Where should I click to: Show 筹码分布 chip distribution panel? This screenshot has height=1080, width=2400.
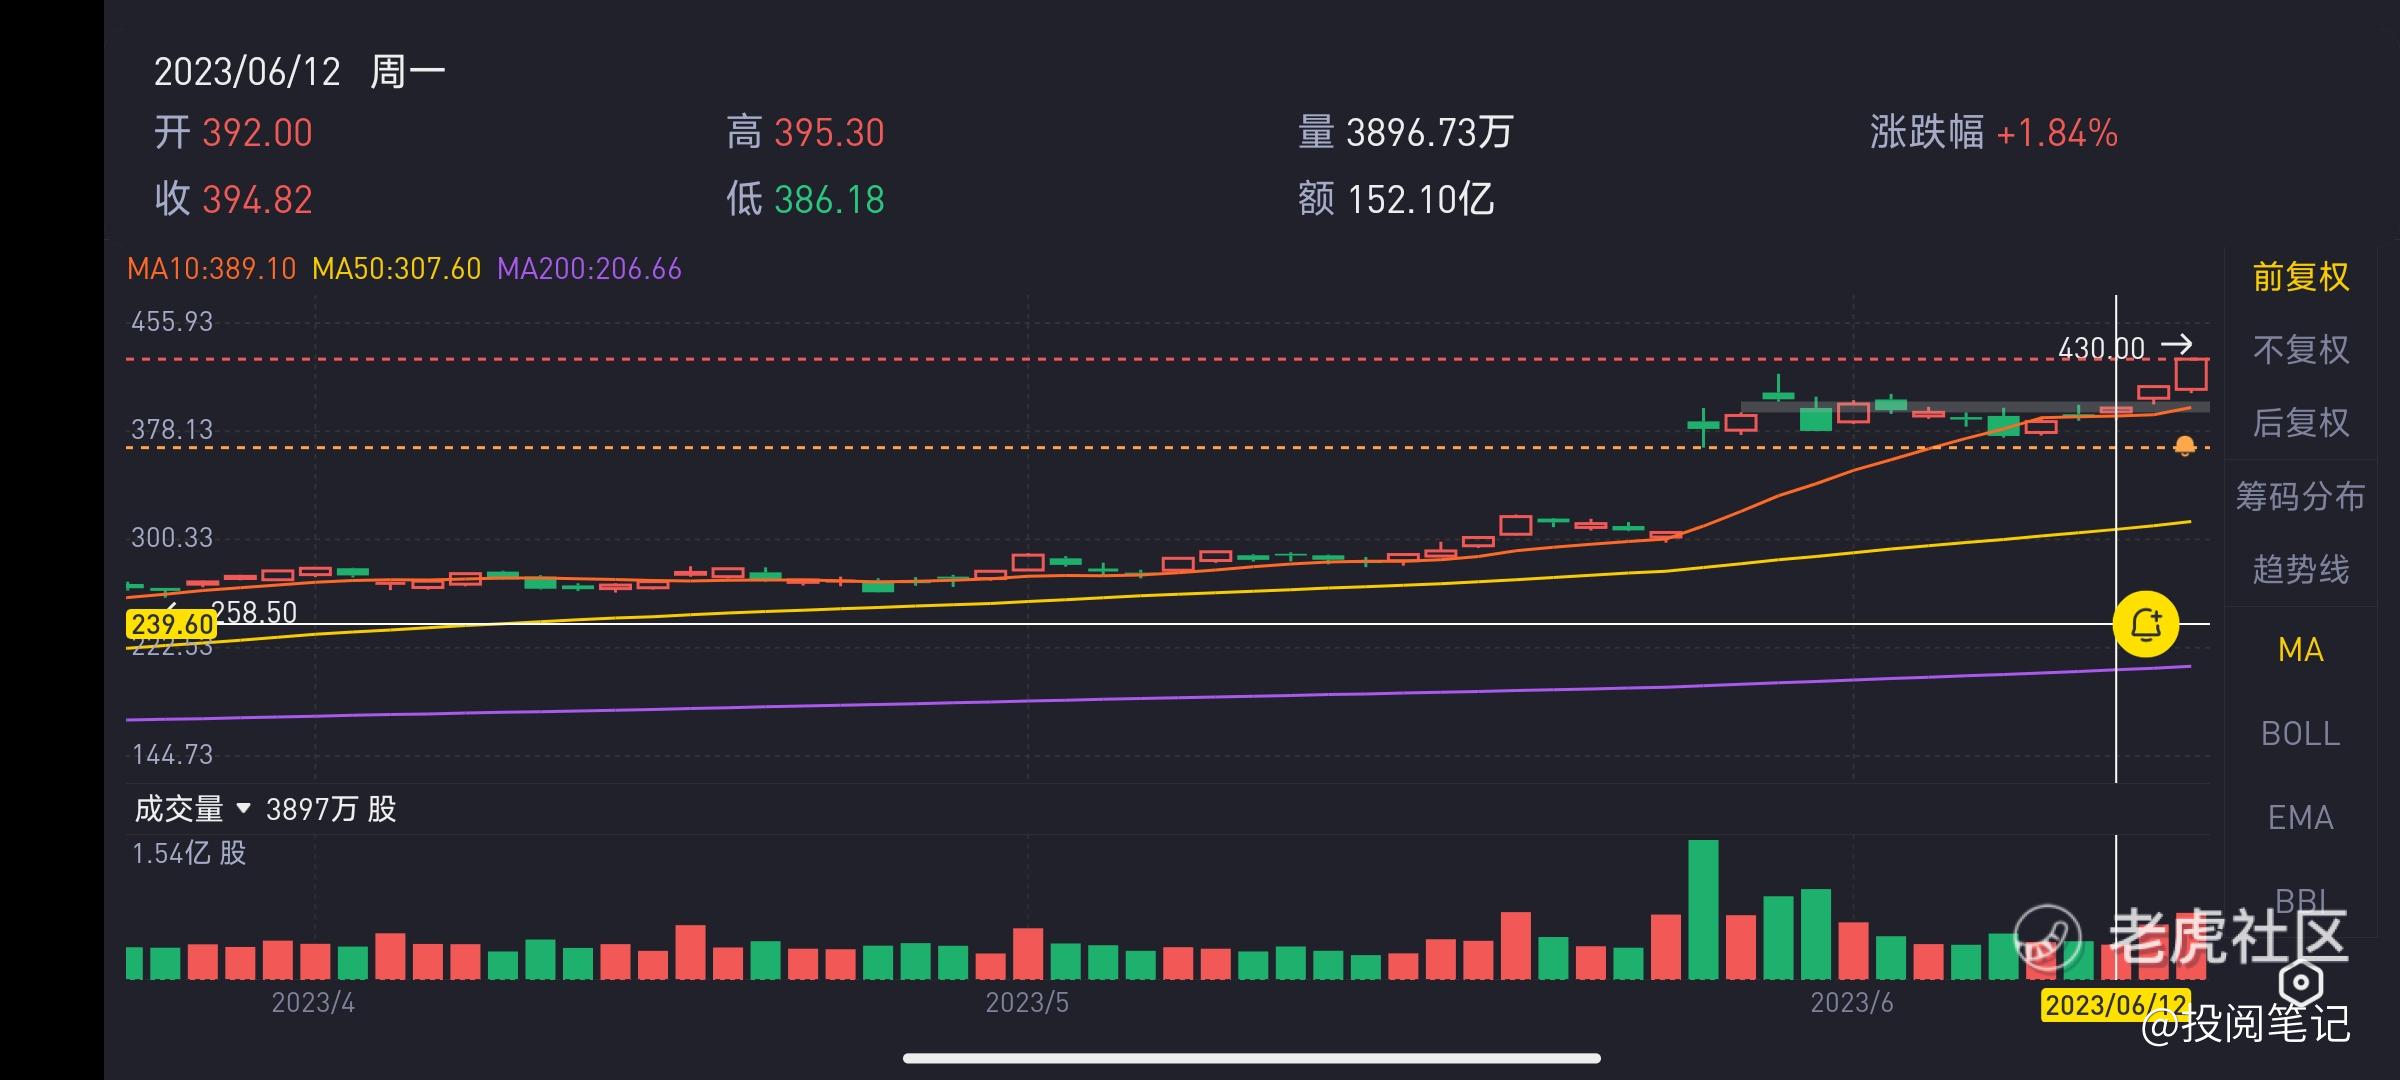click(x=2299, y=496)
